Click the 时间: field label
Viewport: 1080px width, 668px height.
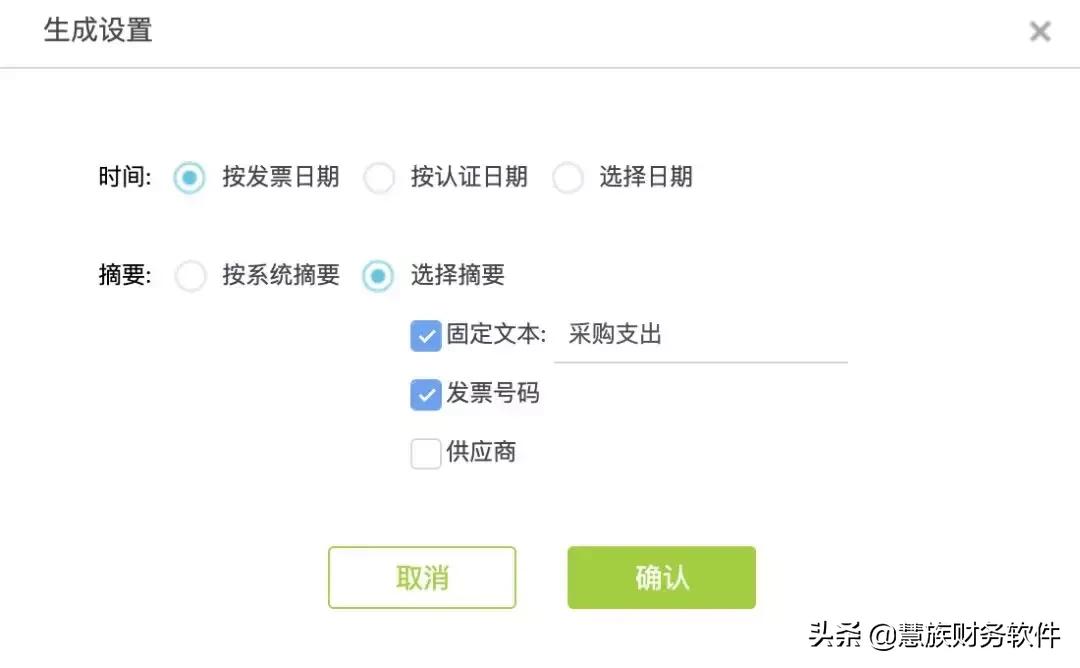(124, 177)
